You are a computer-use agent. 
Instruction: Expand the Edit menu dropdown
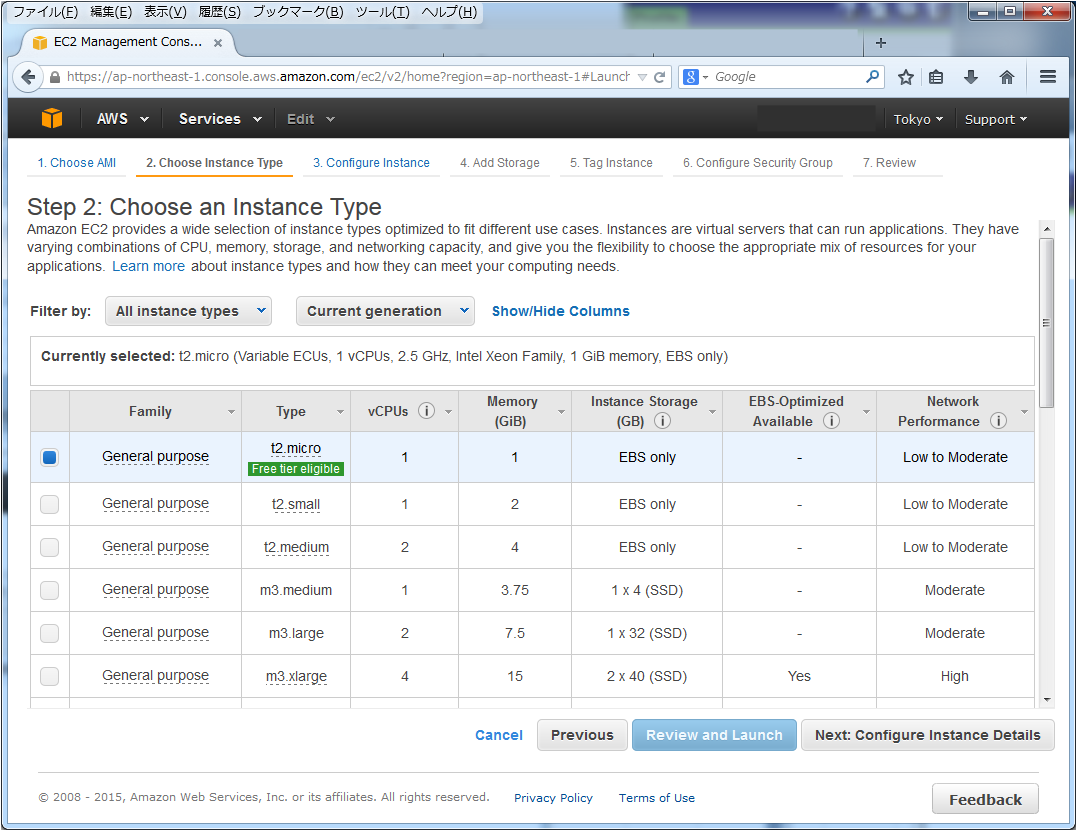point(310,119)
